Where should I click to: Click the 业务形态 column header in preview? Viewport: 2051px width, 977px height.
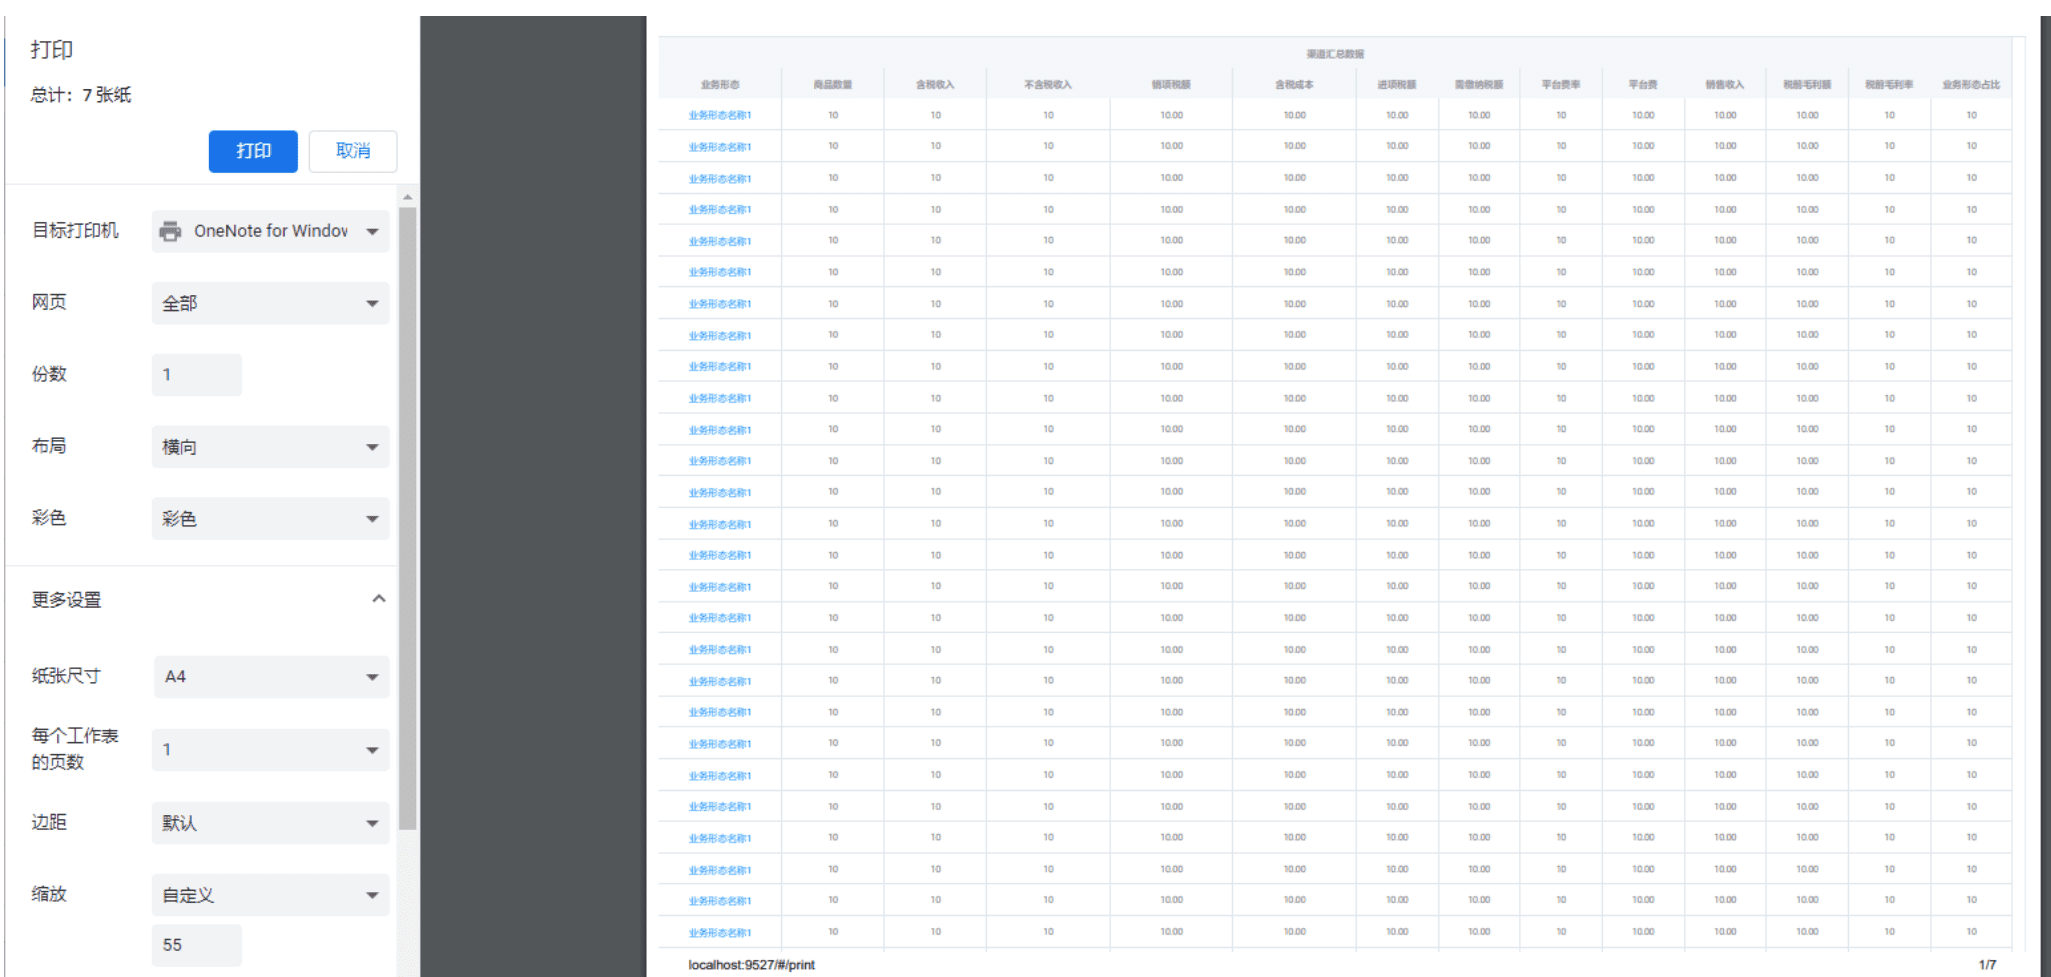point(719,85)
